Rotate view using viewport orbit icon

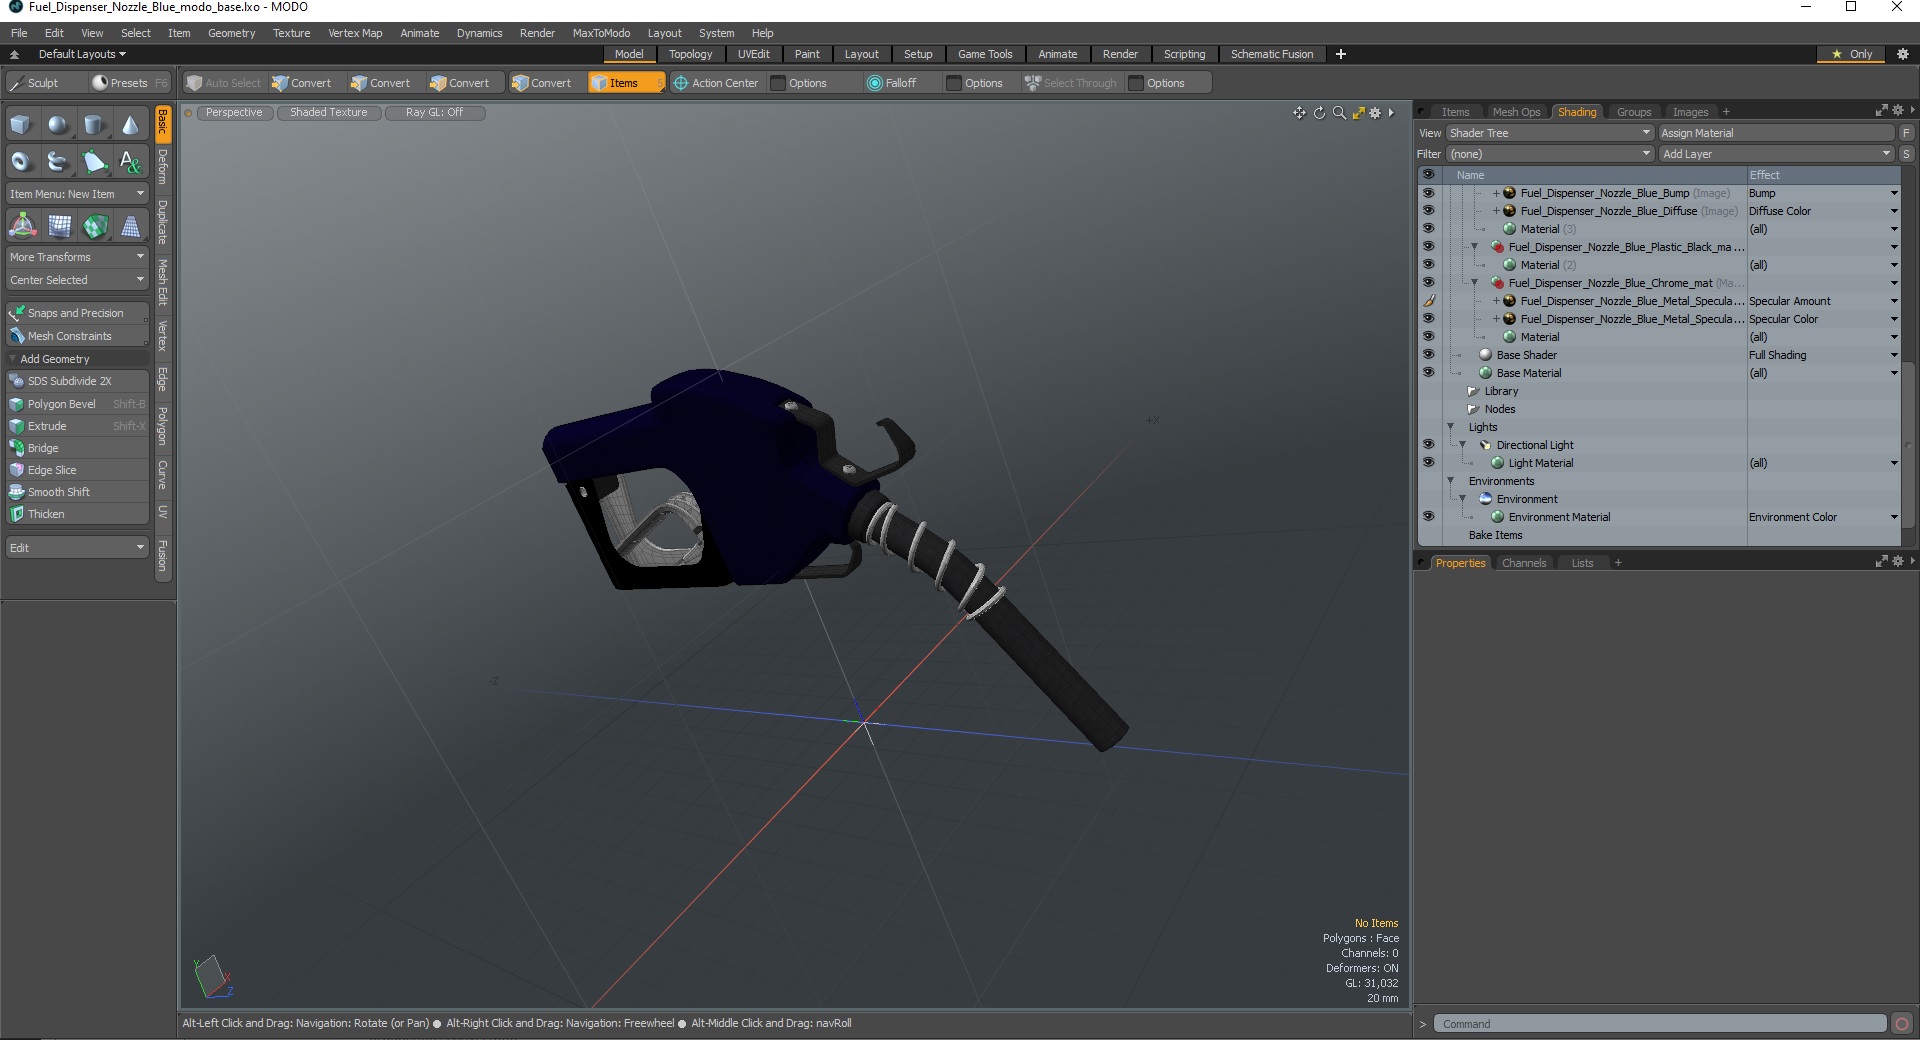(x=1319, y=113)
